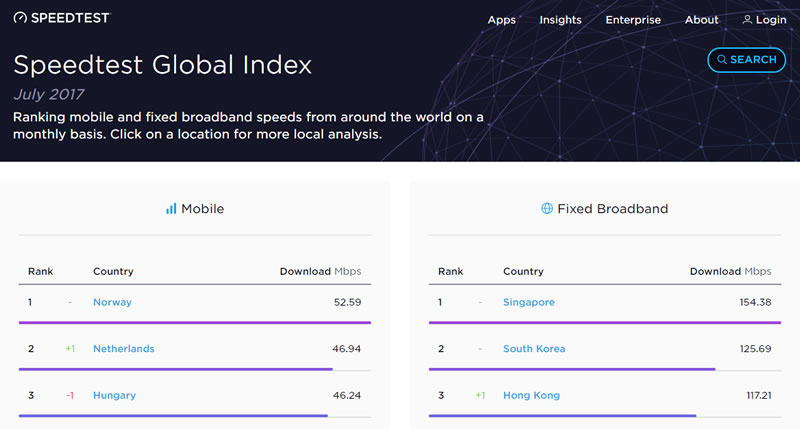Click Norway's purple speed bar

click(195, 322)
